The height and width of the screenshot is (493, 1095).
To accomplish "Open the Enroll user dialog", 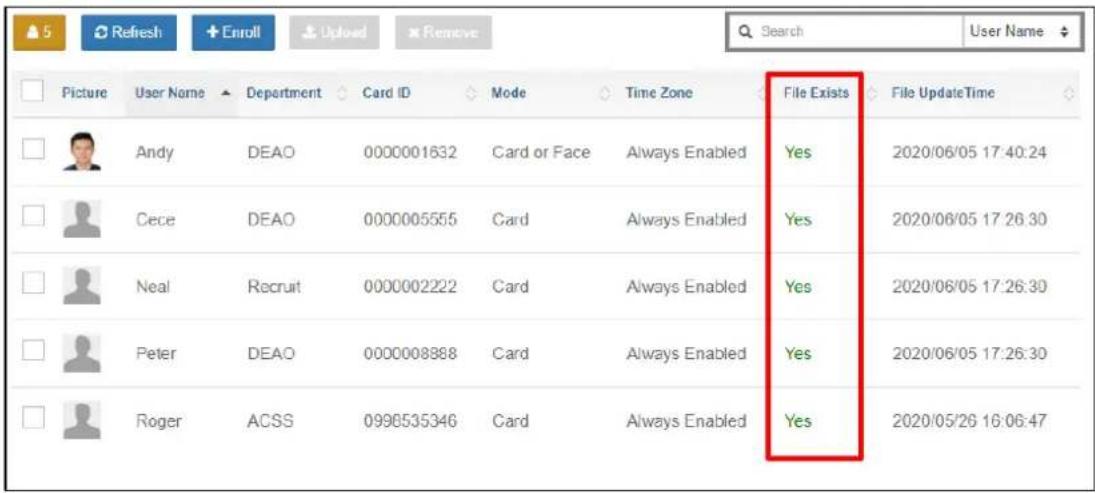I will pos(233,33).
